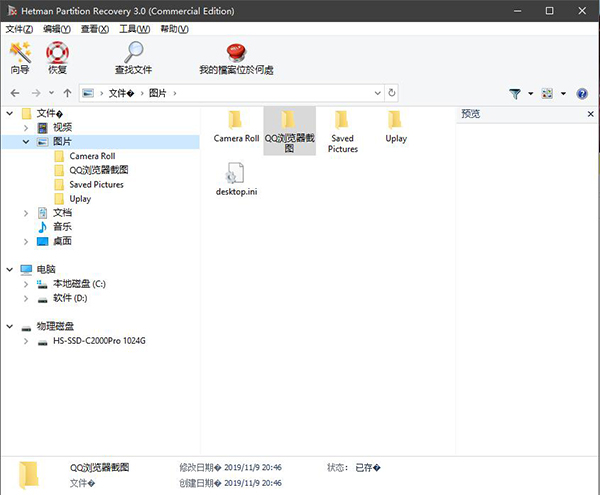Select QQ浏览器截图 in the tree
Image resolution: width=600 pixels, height=495 pixels.
(99, 170)
